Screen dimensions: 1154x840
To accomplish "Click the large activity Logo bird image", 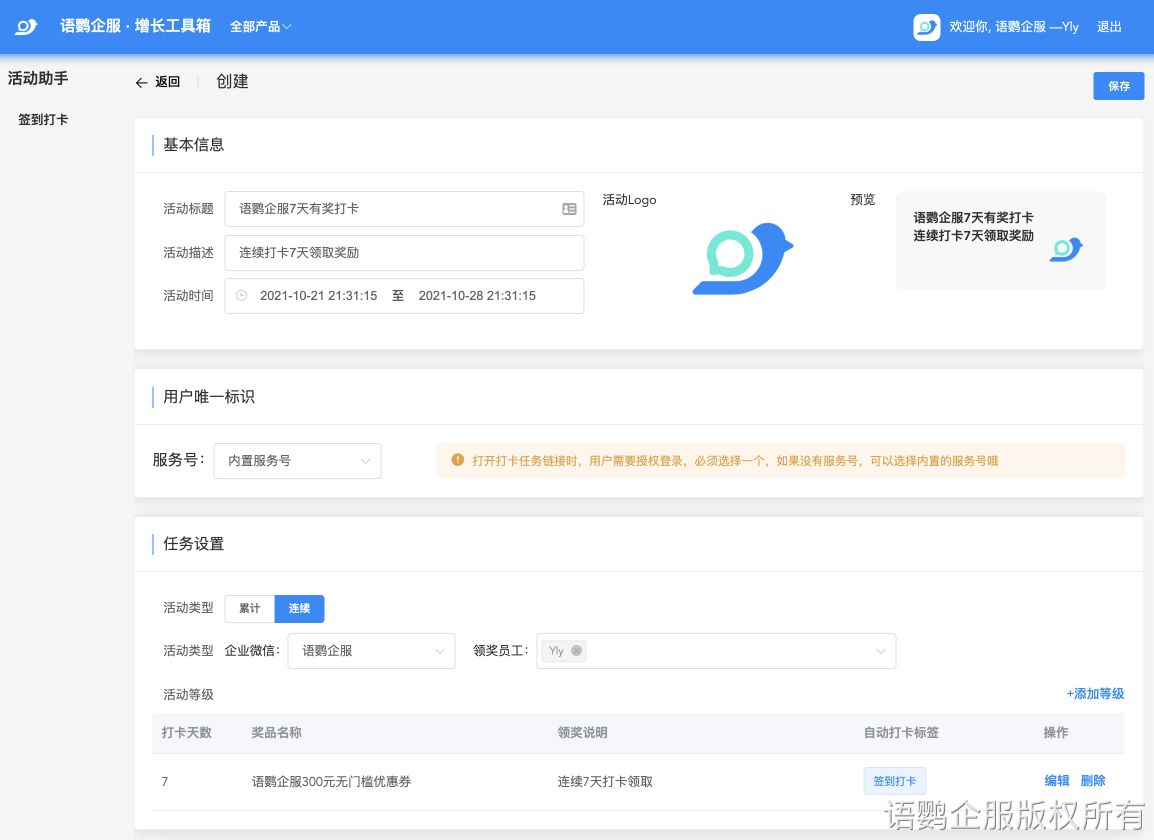I will coord(742,259).
